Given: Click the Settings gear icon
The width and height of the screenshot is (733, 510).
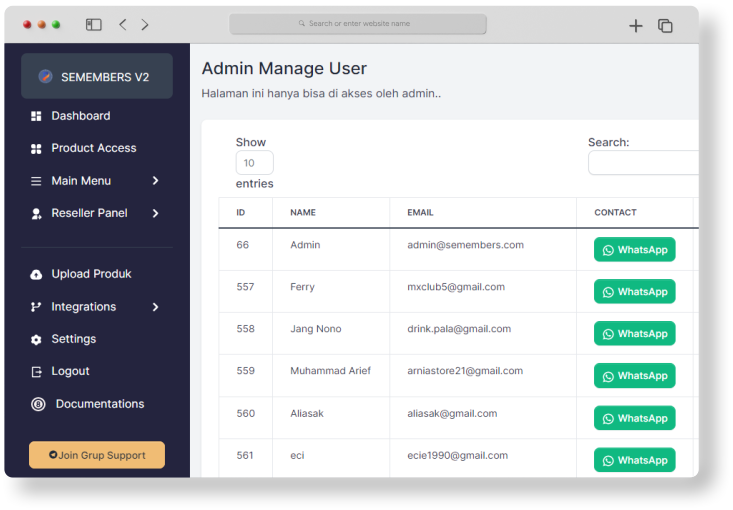Looking at the screenshot, I should [x=37, y=339].
